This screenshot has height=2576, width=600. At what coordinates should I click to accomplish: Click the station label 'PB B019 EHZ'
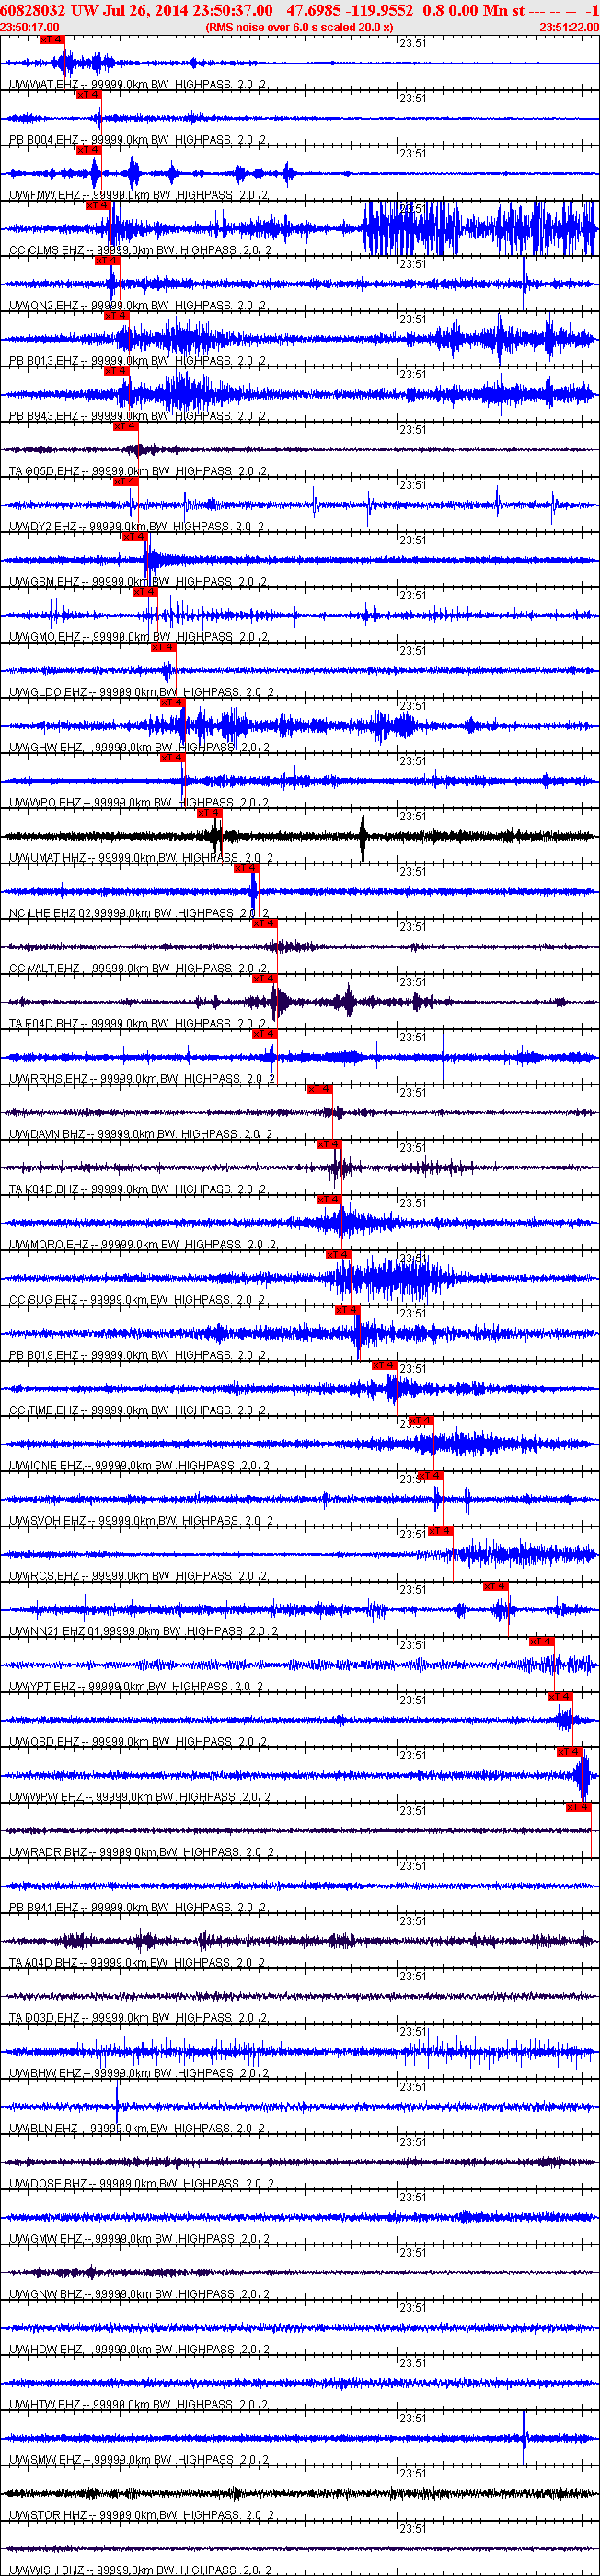43,1355
